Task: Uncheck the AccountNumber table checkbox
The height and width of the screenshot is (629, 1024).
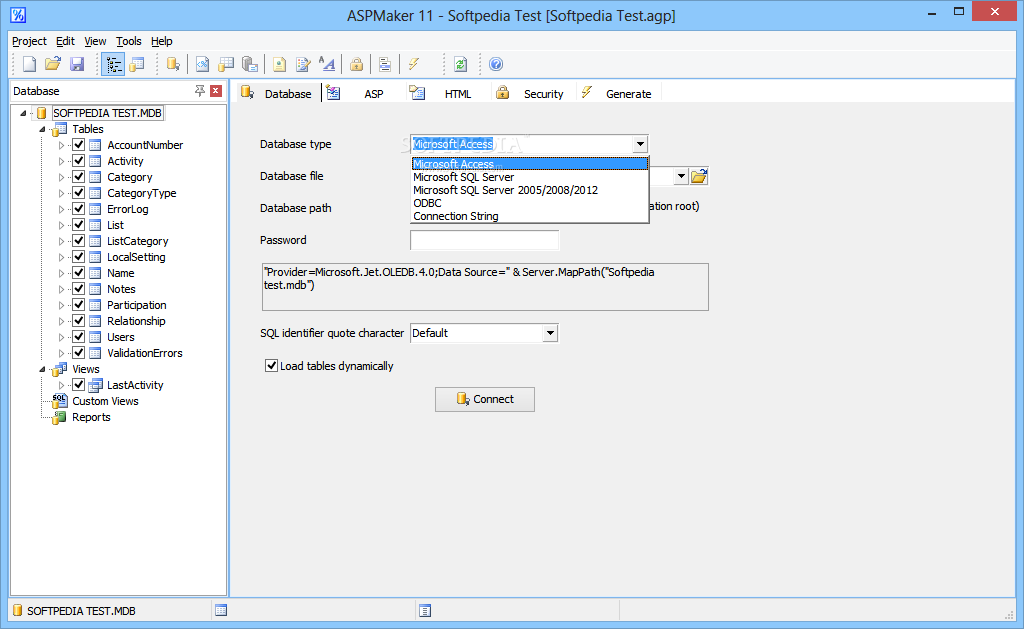Action: [x=79, y=144]
